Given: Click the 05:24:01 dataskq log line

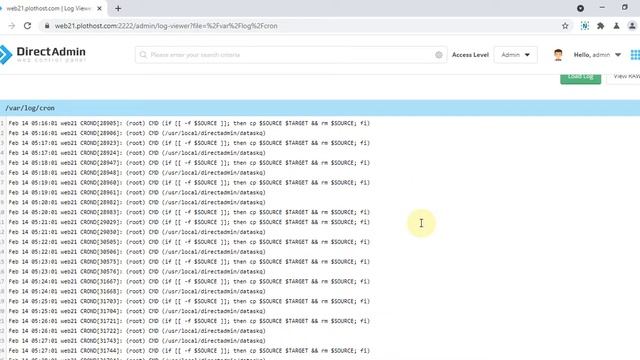Looking at the screenshot, I should 137,291.
